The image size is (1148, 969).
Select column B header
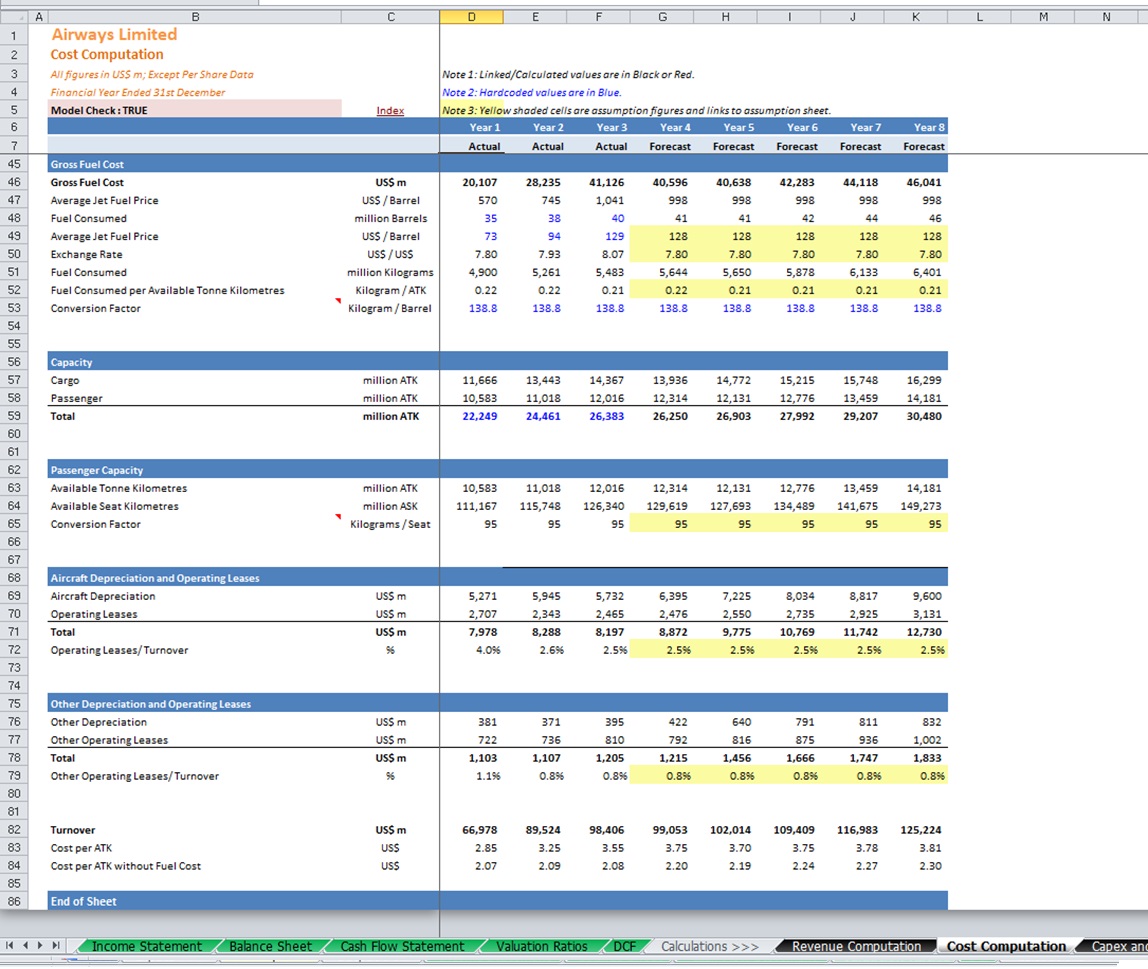195,16
